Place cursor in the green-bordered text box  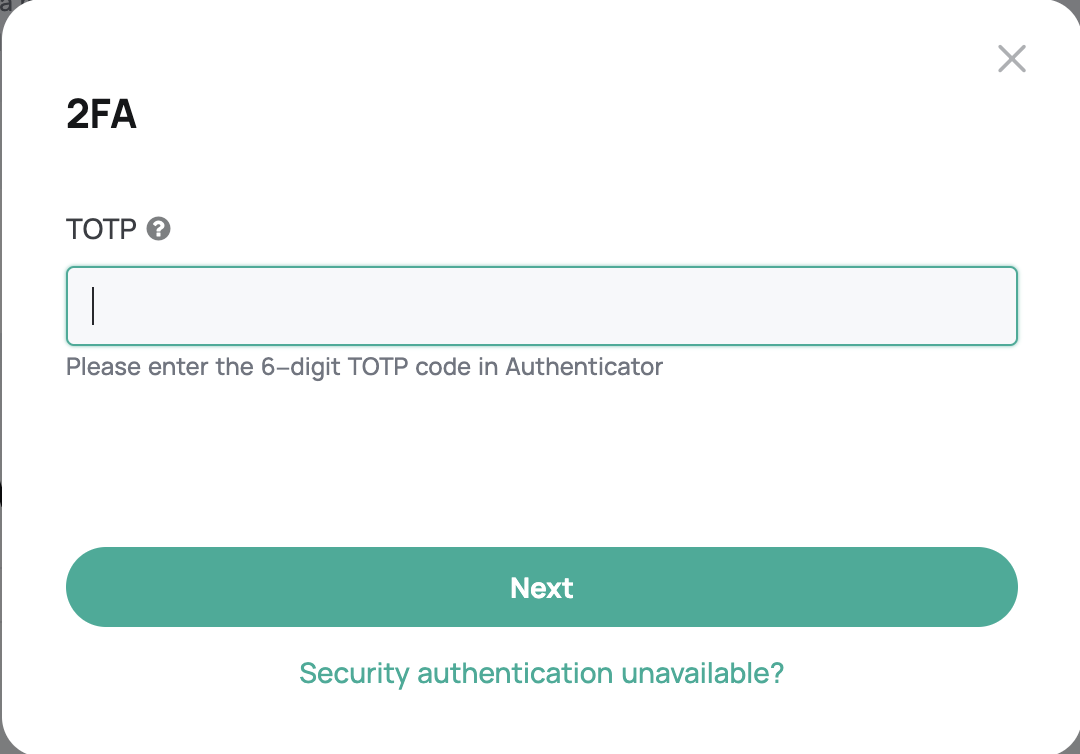[x=541, y=306]
